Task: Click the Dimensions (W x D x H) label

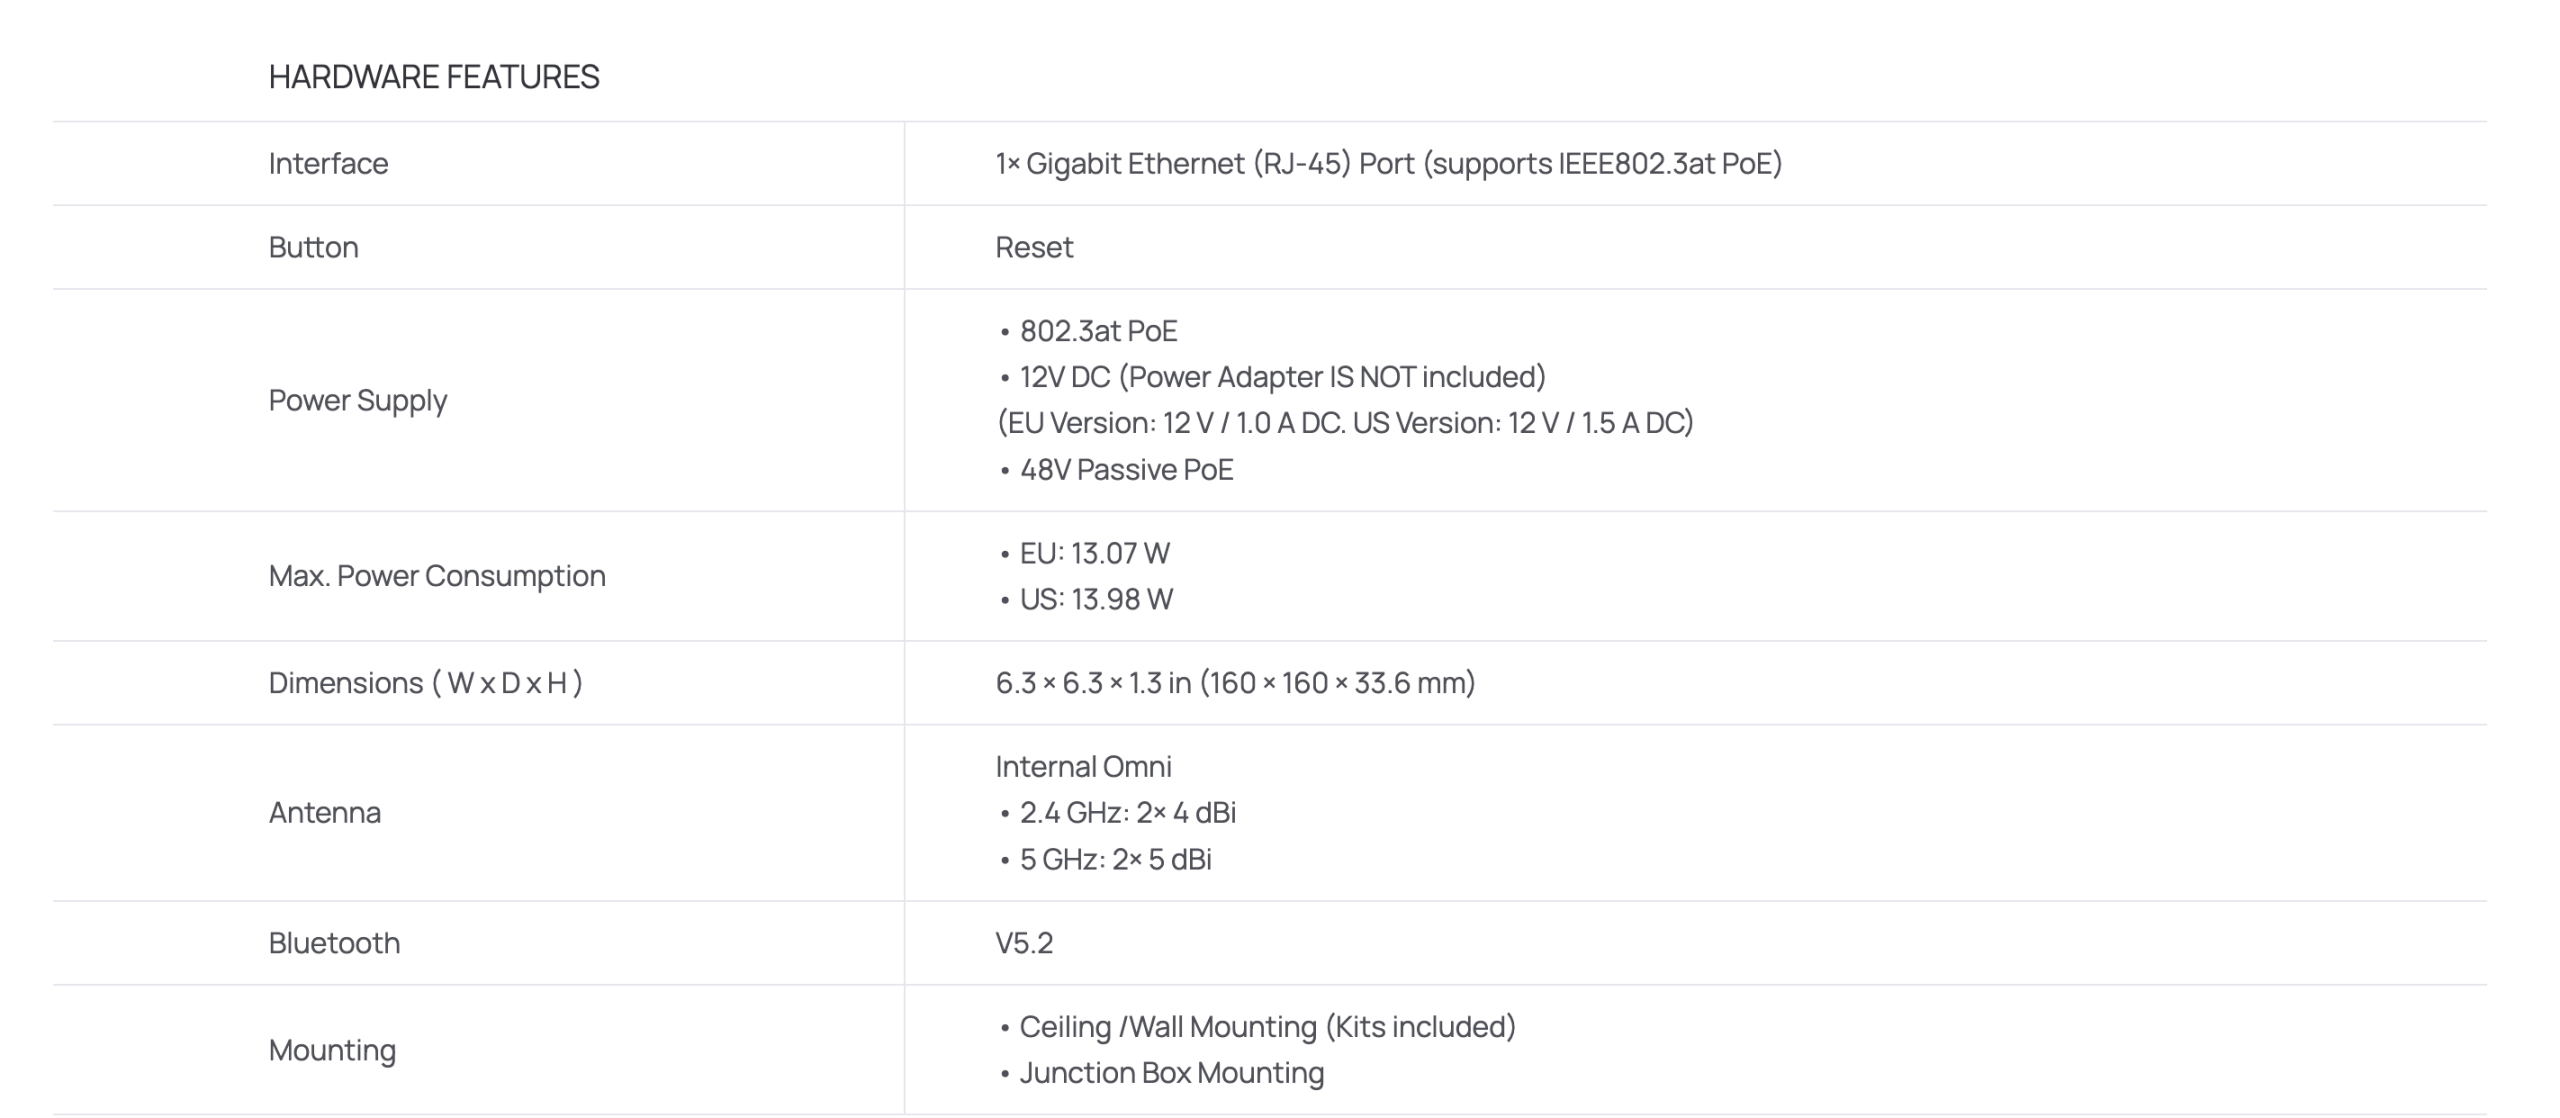Action: tap(425, 683)
